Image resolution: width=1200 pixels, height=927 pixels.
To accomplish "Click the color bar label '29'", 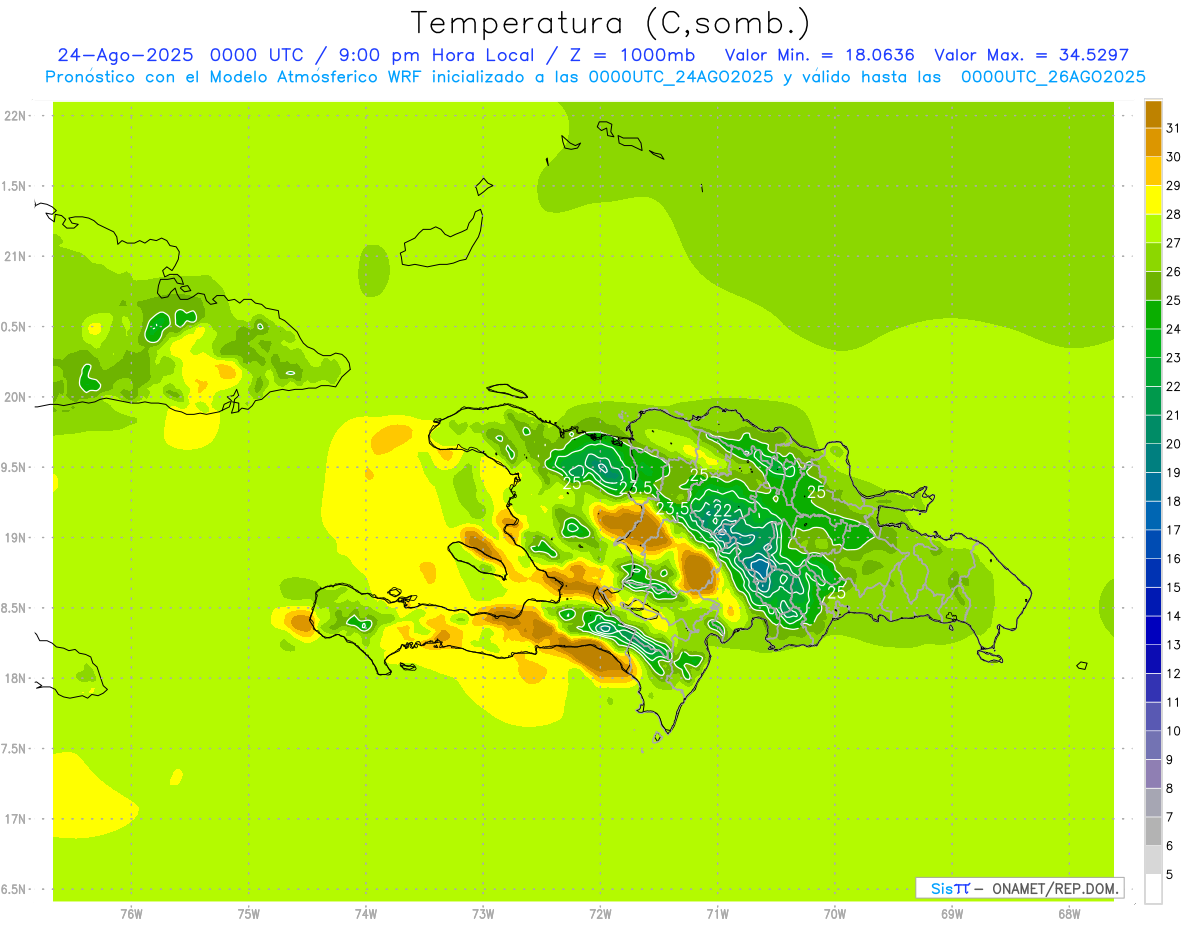I will (x=1173, y=185).
